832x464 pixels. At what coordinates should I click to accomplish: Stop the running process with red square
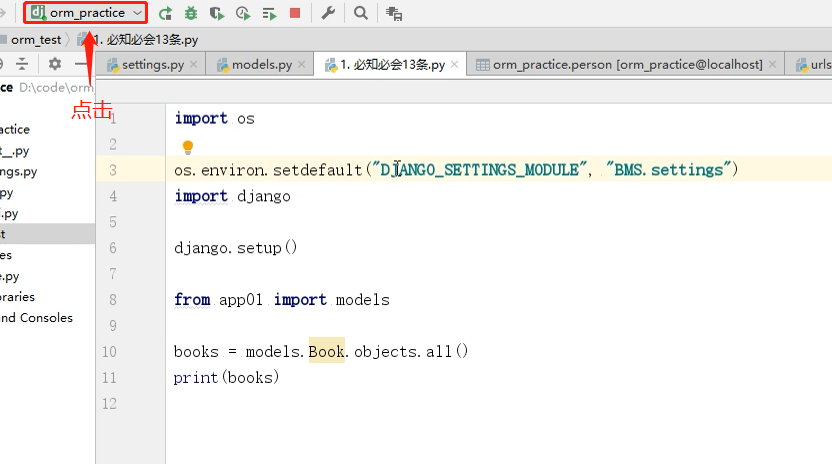(x=295, y=13)
